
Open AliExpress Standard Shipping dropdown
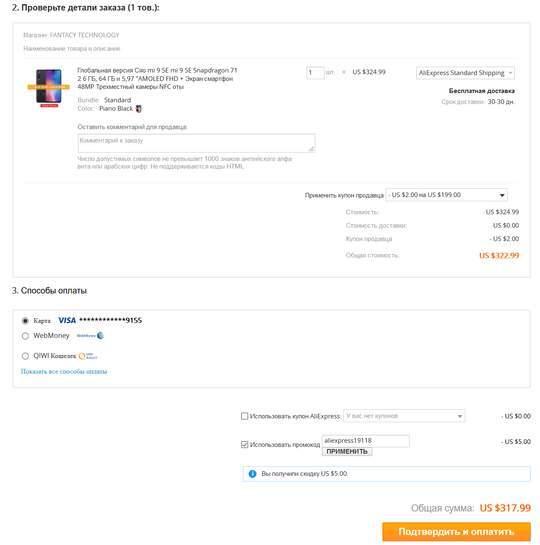tap(465, 73)
